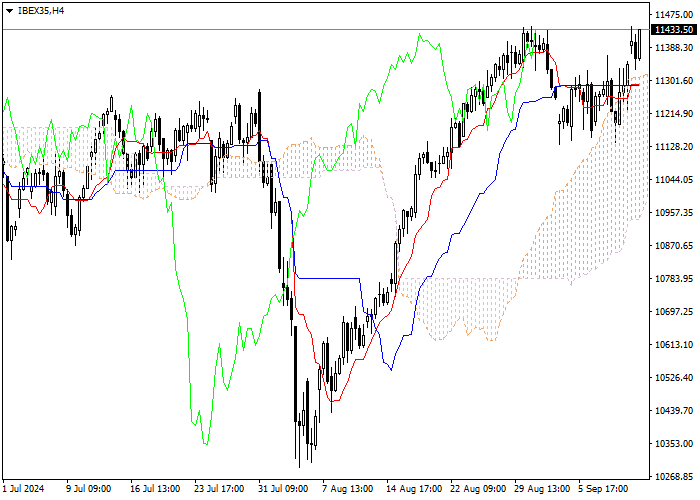Viewport: 700px width, 500px height.
Task: Click the 10439.70 price scale value
Action: pyautogui.click(x=674, y=411)
